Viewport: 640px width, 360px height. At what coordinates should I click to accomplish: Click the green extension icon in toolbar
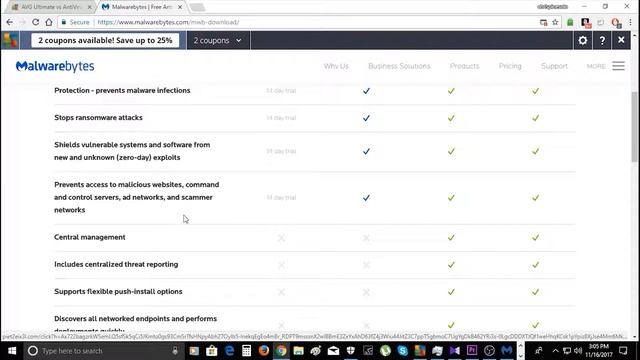pos(570,22)
